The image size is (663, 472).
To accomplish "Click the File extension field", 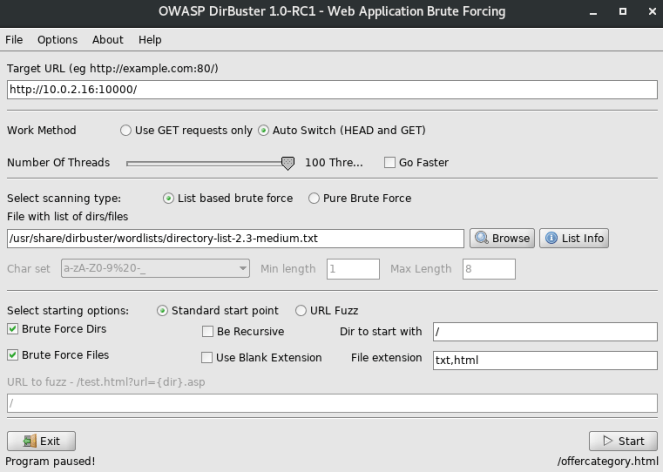I will (545, 360).
